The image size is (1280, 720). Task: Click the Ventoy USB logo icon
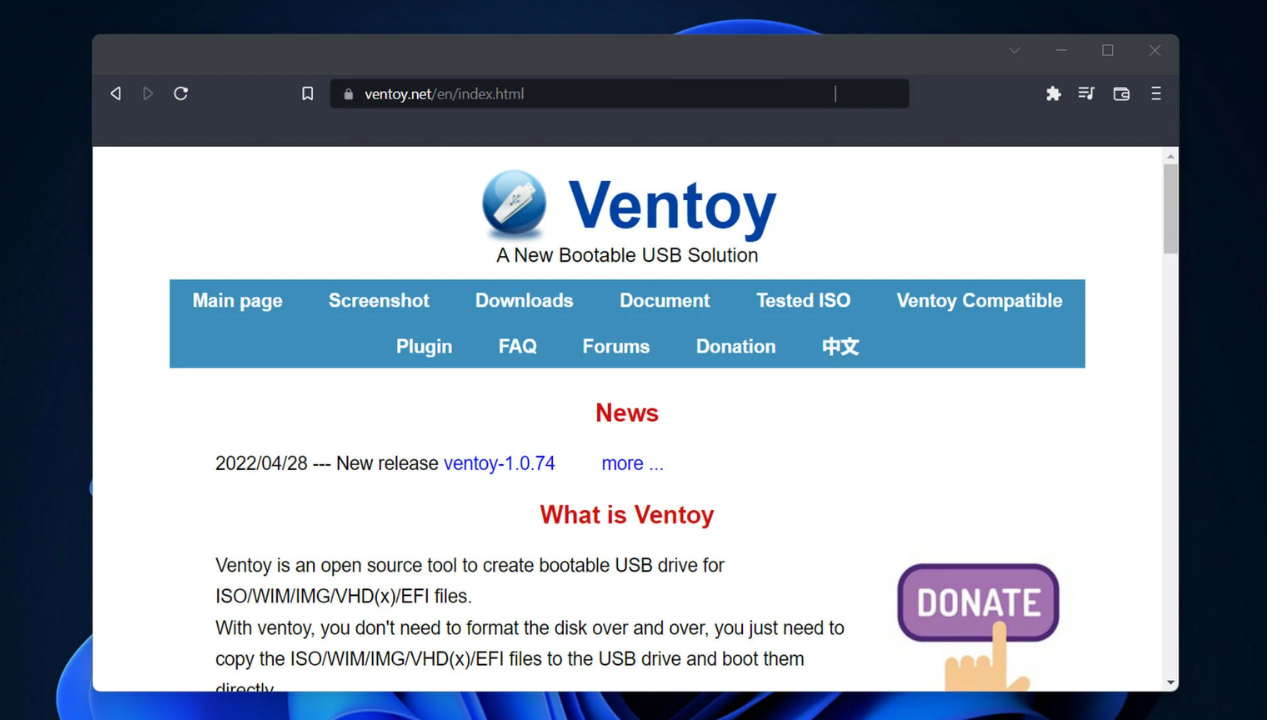tap(514, 203)
